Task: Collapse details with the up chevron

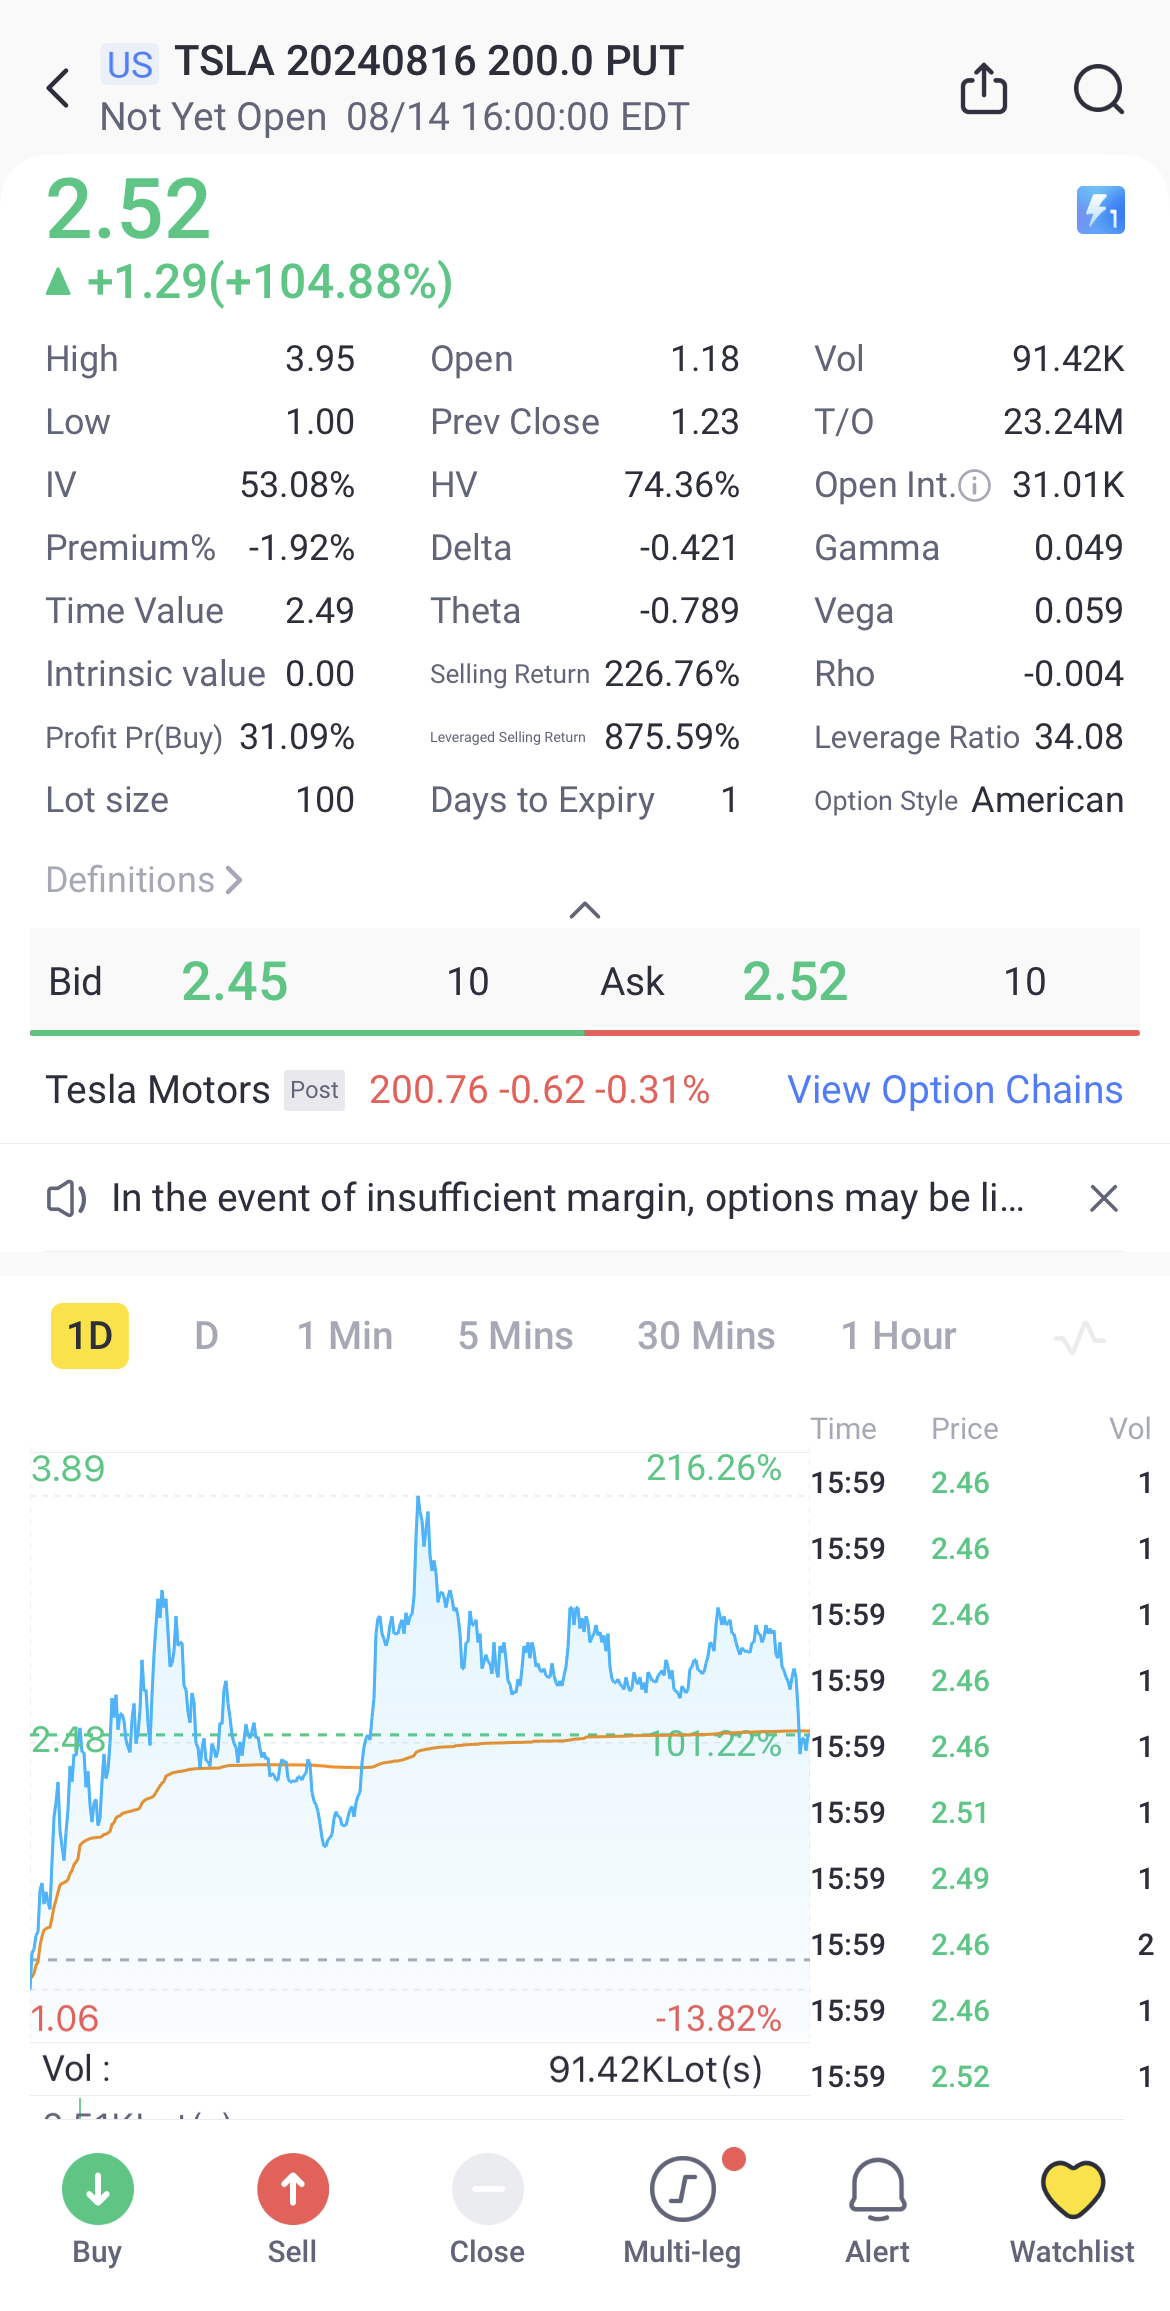Action: pos(585,910)
